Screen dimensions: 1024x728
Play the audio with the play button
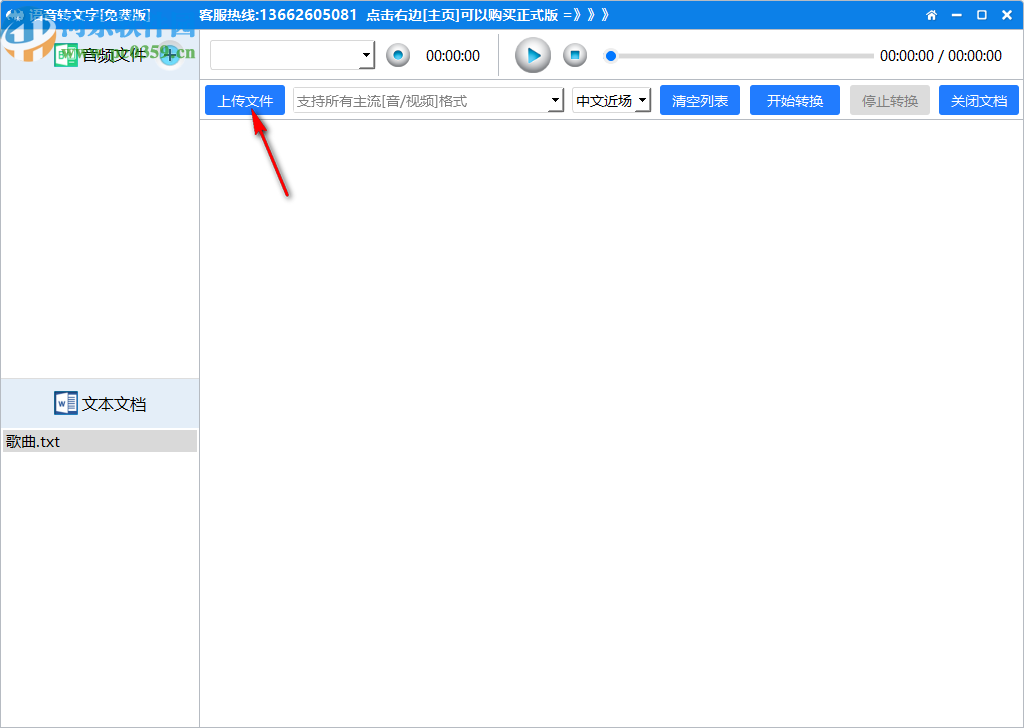point(533,55)
